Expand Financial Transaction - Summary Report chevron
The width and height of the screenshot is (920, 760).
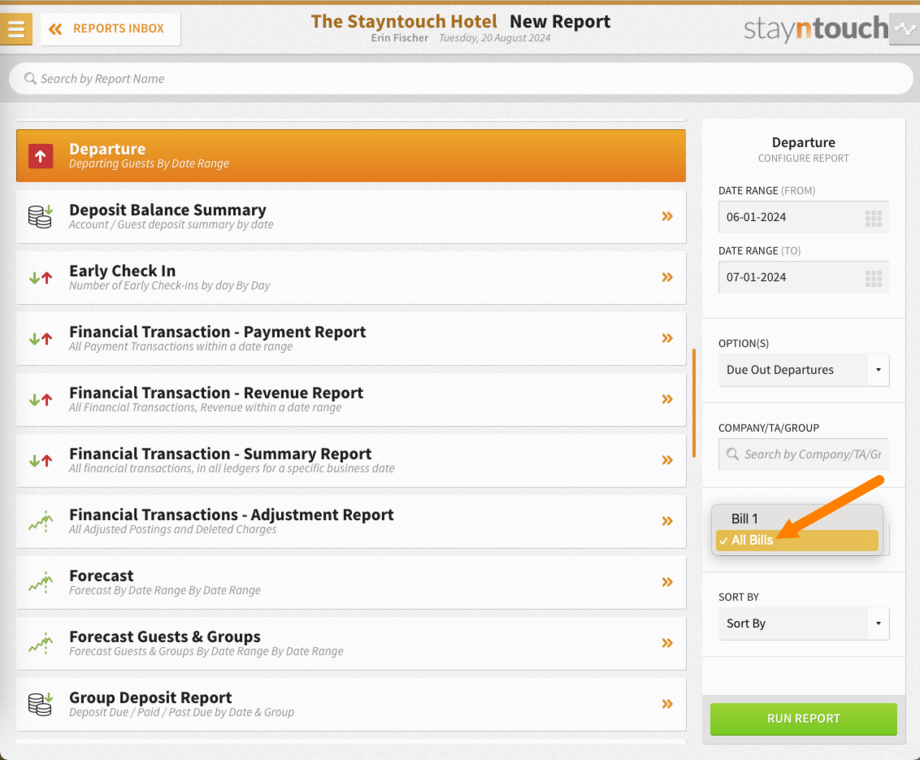coord(667,460)
